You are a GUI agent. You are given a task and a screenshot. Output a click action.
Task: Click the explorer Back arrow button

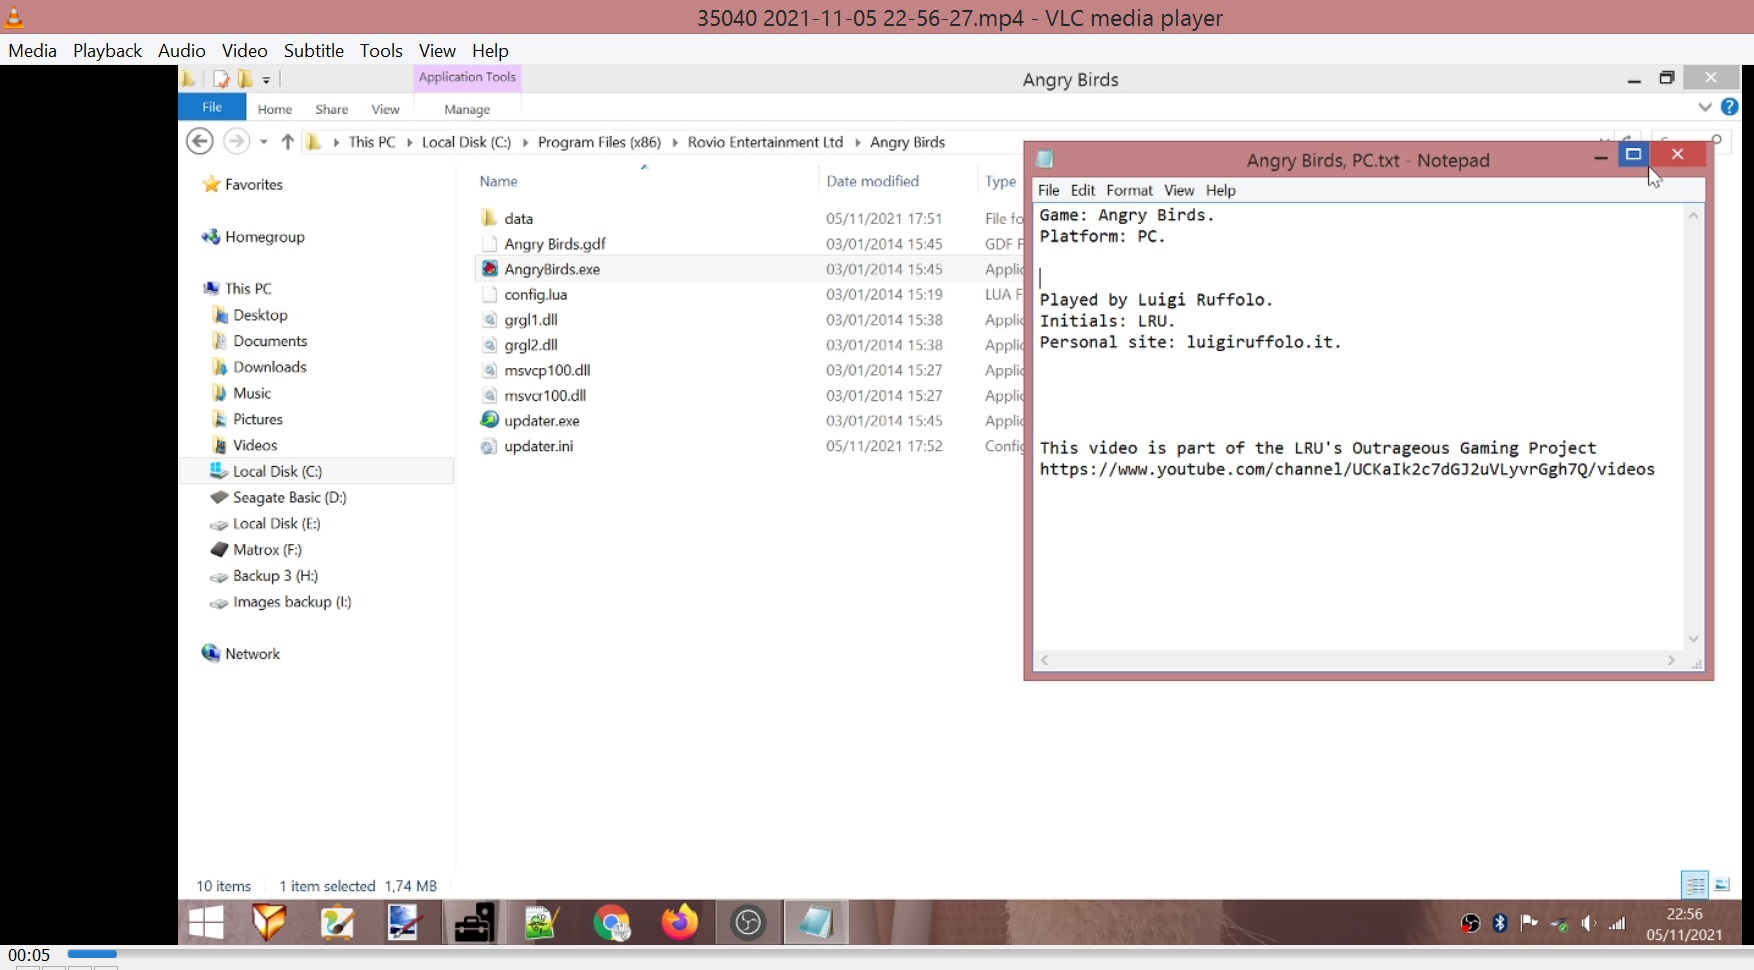(200, 142)
